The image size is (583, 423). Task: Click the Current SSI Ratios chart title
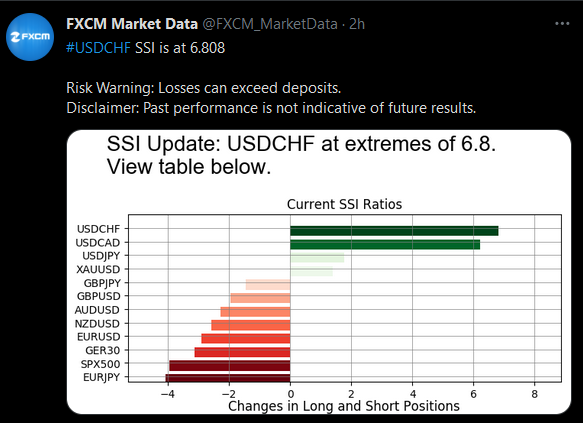pyautogui.click(x=344, y=204)
